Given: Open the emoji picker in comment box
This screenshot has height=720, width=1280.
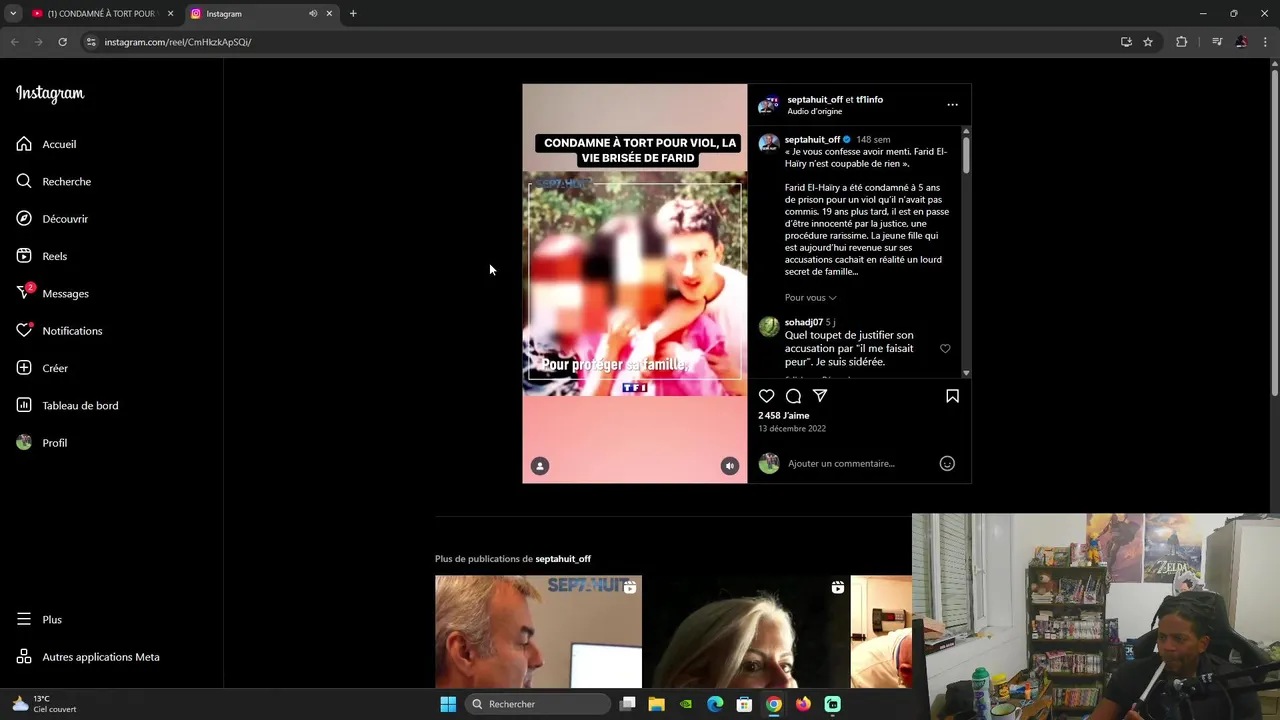Looking at the screenshot, I should click(947, 463).
